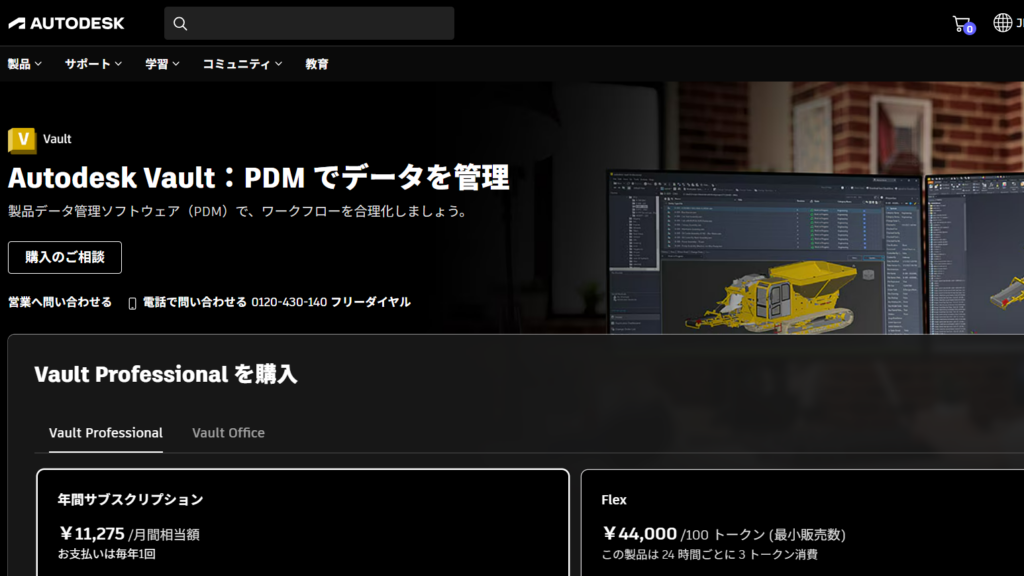This screenshot has height=576, width=1024.
Task: Select the Flex token pricing card
Action: click(x=800, y=520)
